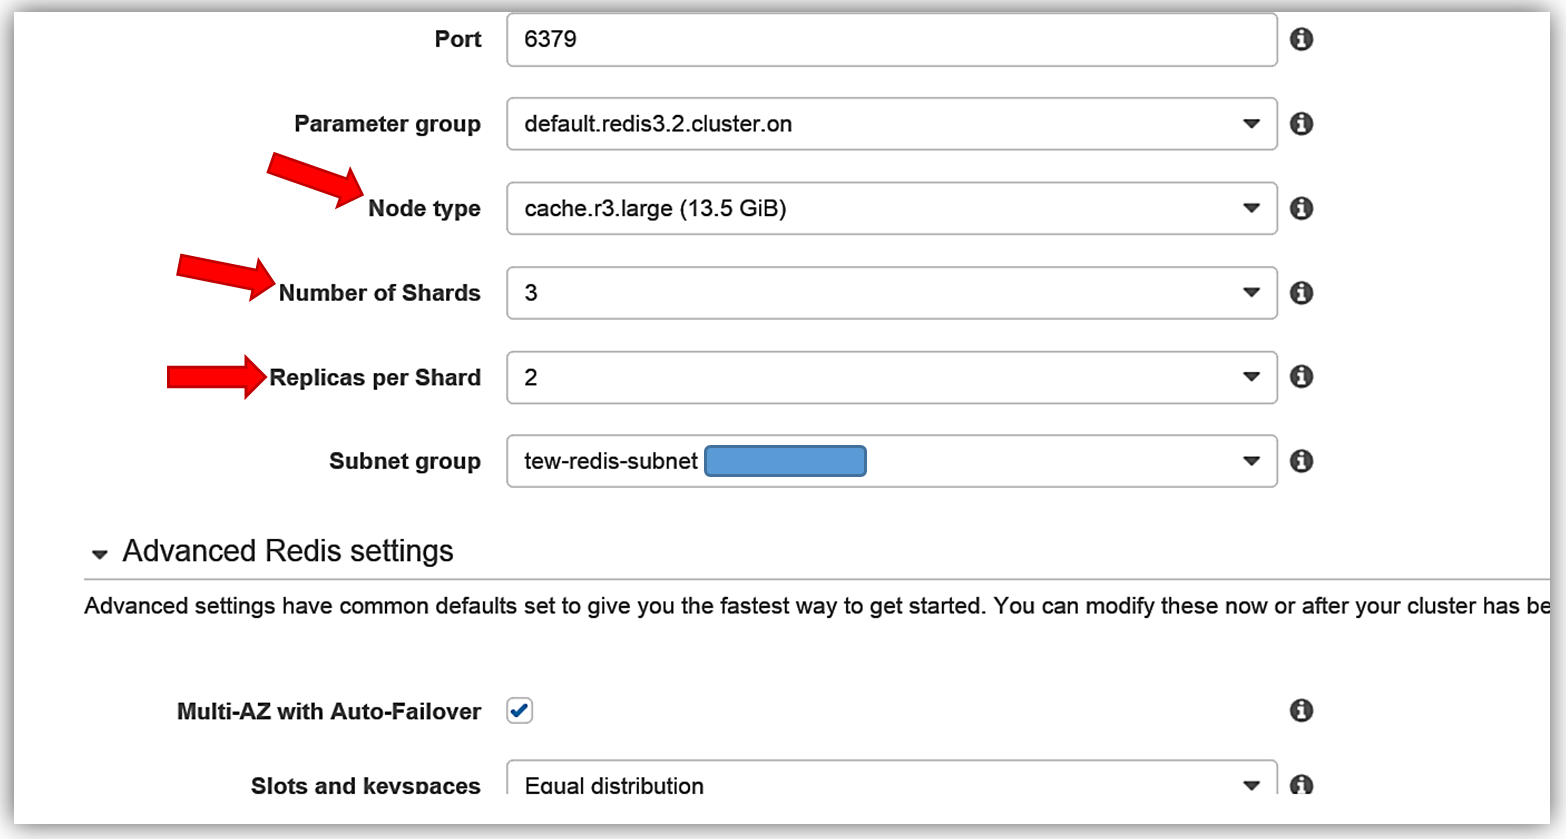Click the info icon beside Port field

(x=1301, y=39)
